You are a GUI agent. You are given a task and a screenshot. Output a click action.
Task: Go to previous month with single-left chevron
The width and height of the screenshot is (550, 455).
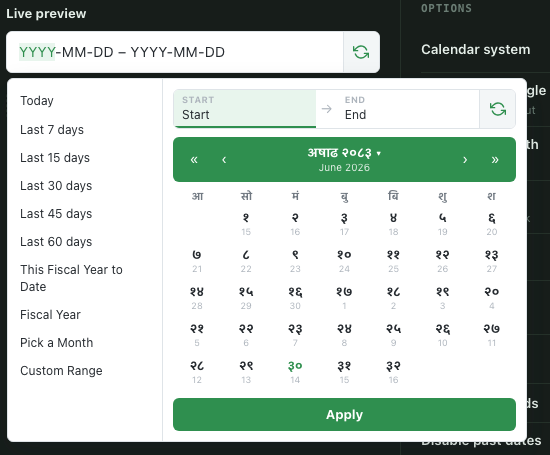224,160
